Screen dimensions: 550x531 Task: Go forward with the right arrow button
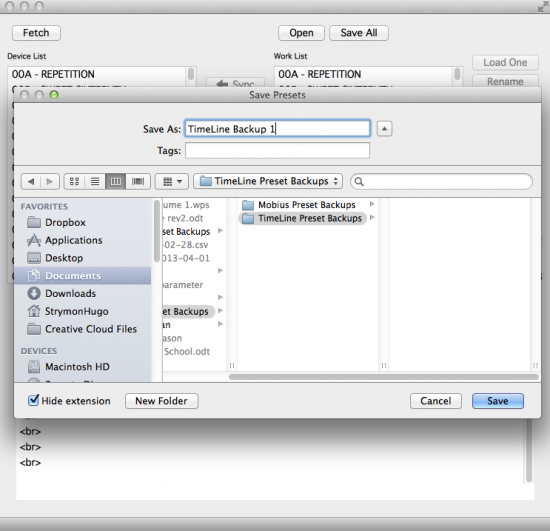[50, 181]
